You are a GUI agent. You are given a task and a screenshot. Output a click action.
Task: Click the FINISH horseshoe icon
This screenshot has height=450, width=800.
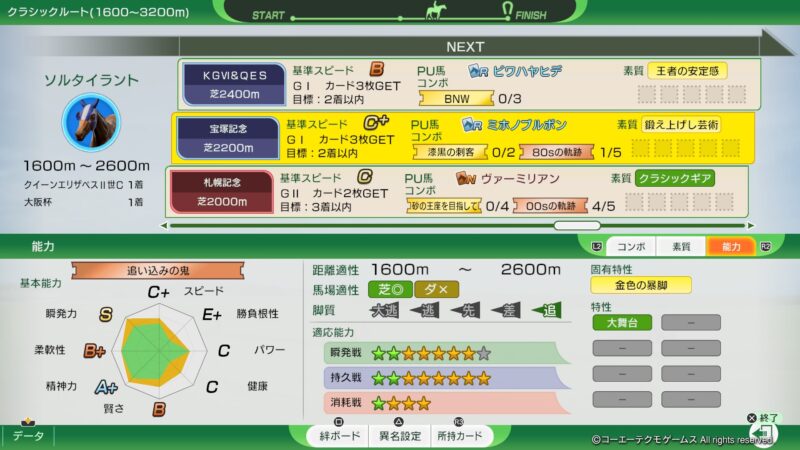[x=507, y=9]
